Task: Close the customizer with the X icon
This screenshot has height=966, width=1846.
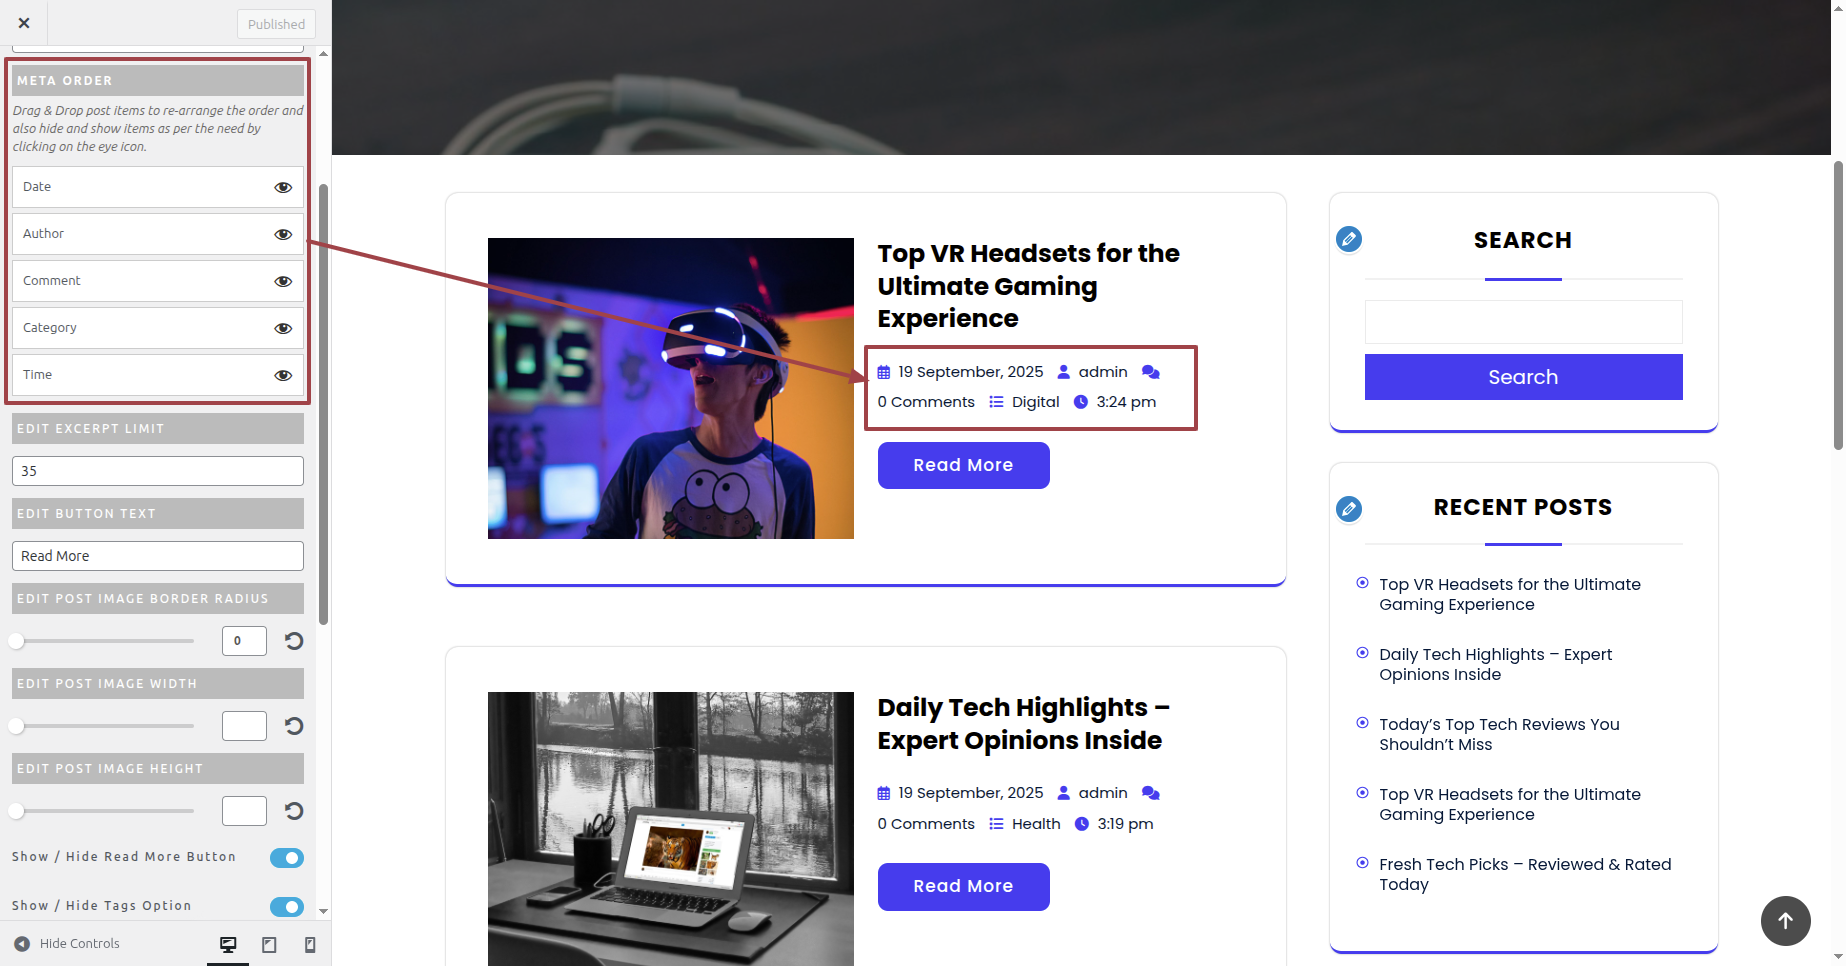Action: tap(24, 23)
